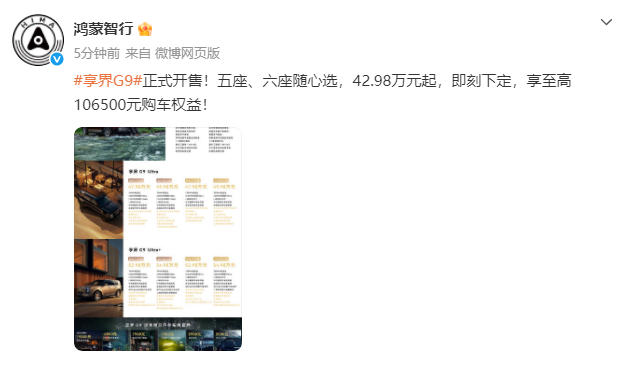Click the champagne gold SUV photo
The height and width of the screenshot is (365, 630).
click(99, 278)
